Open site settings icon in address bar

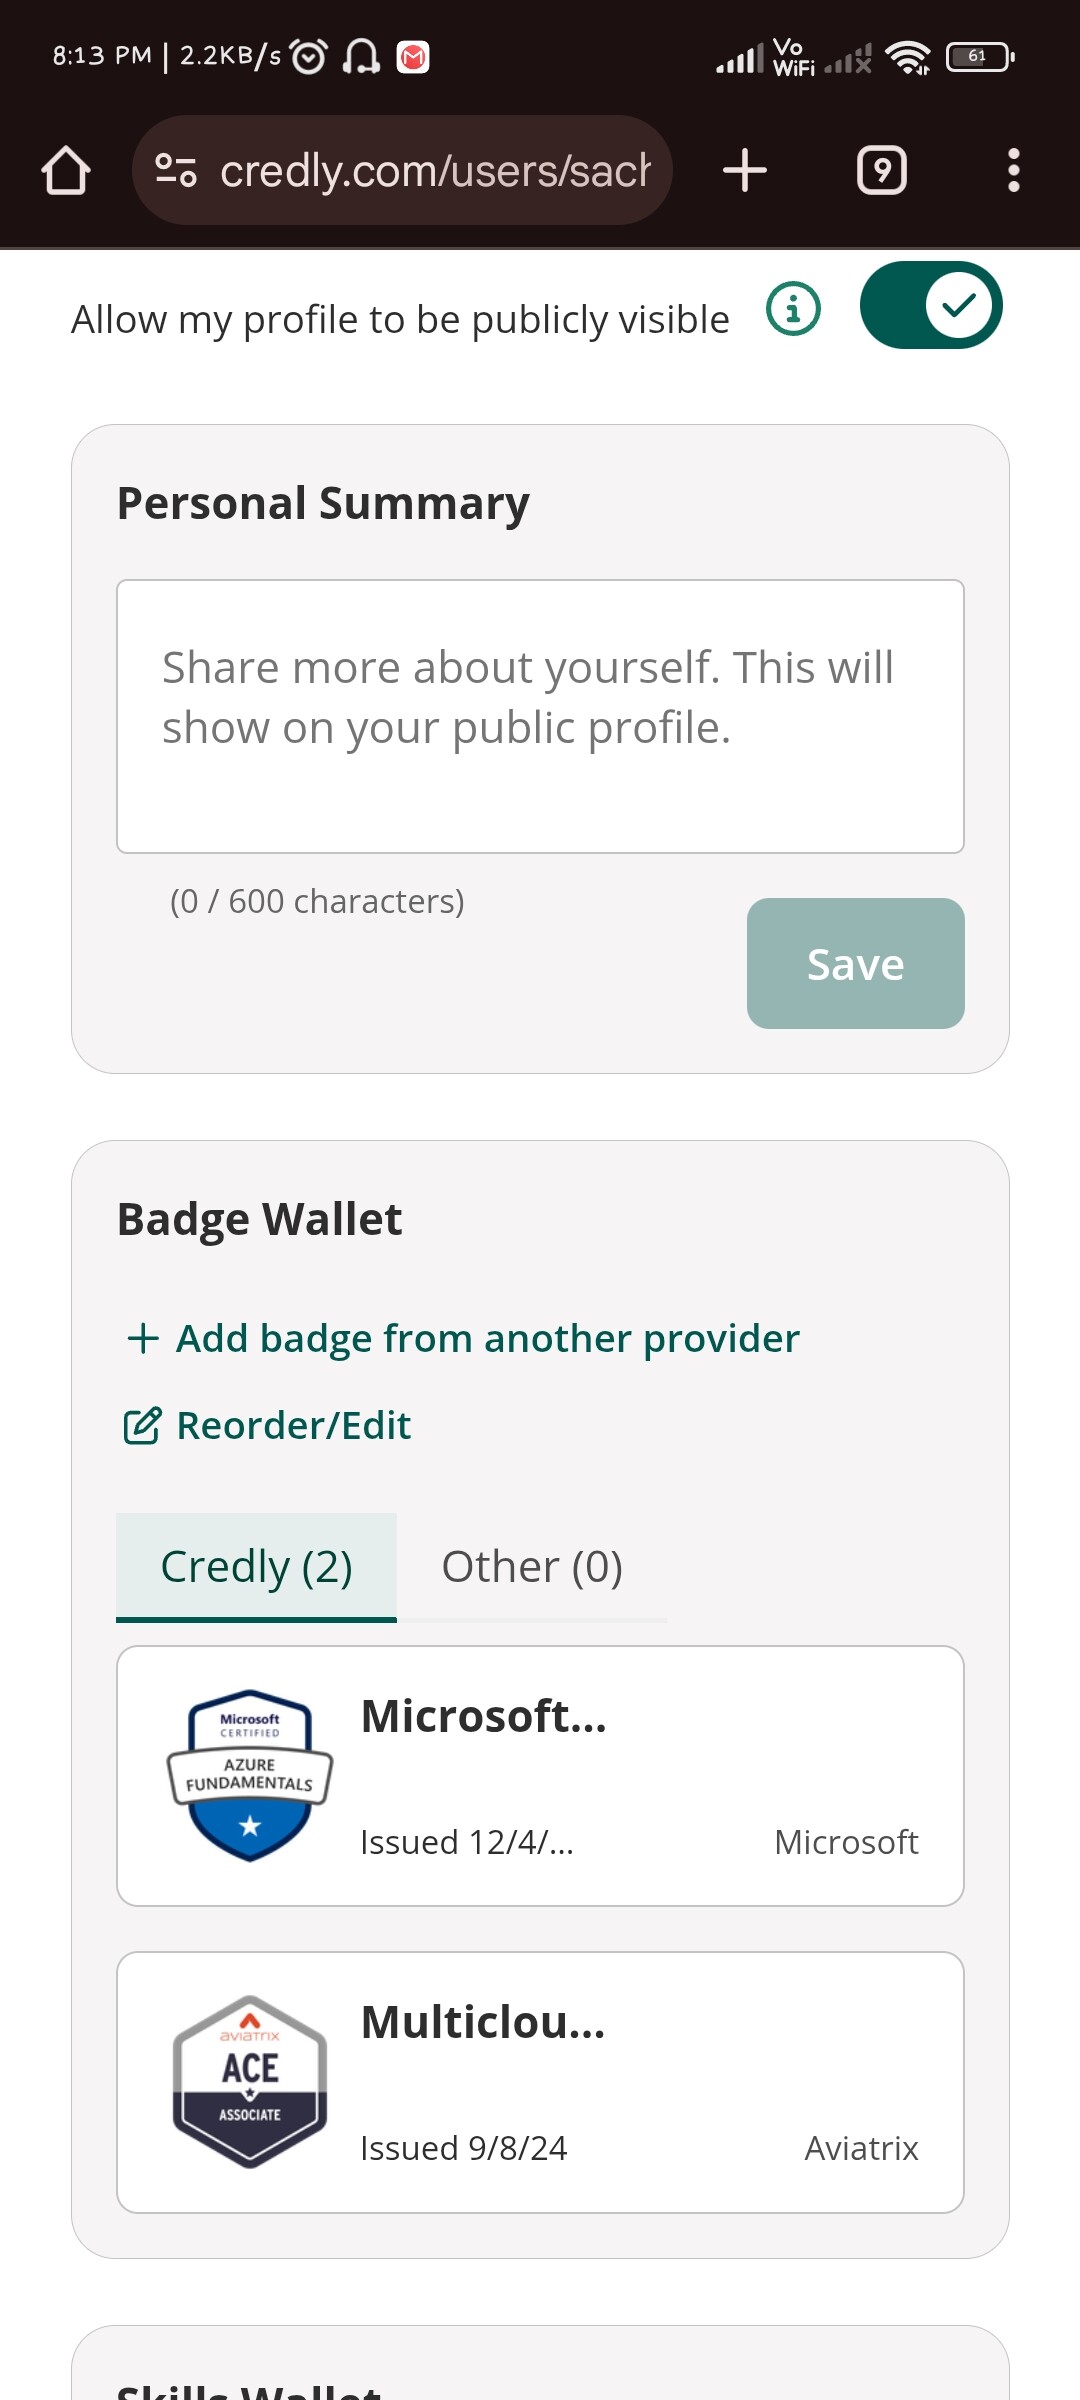[176, 170]
